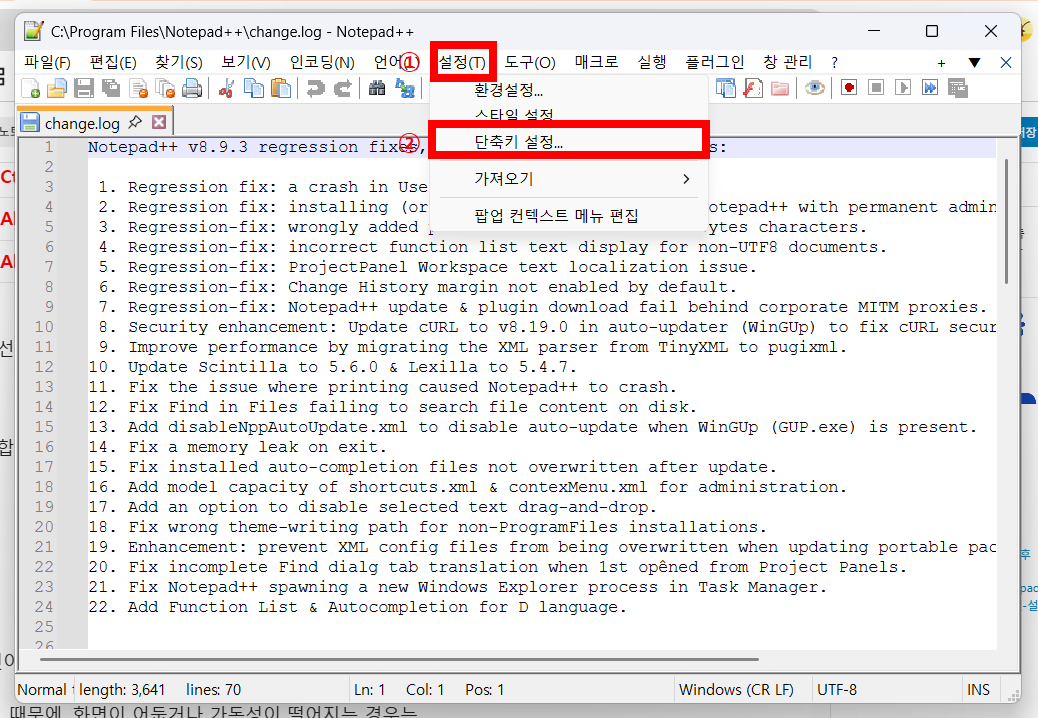The image size is (1038, 718).
Task: Select 팝업 컨텍스트 메뉴 편집 entry
Action: pos(569,216)
